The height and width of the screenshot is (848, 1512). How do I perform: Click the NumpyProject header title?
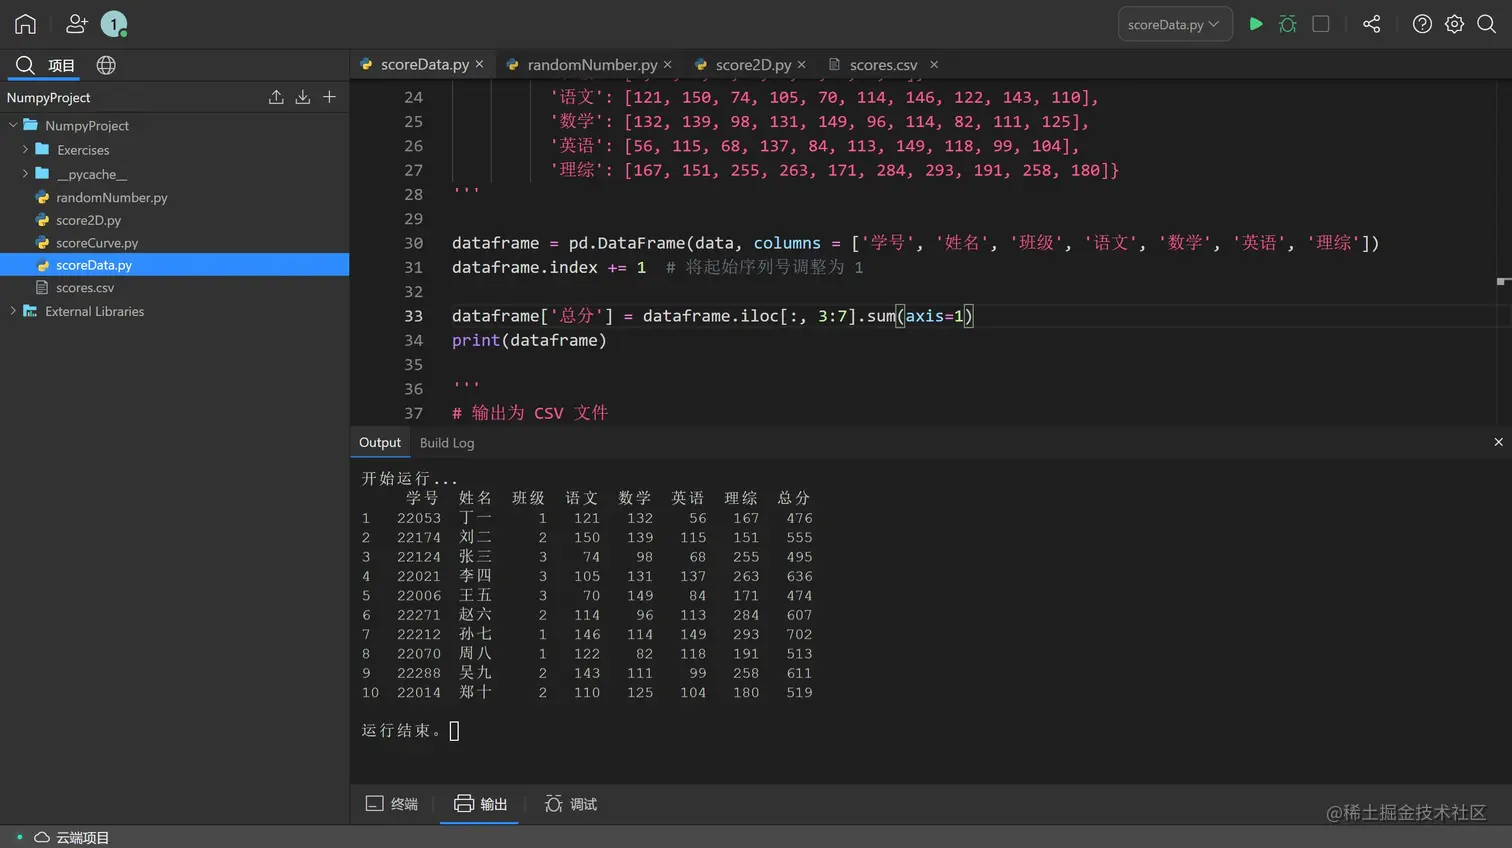[x=48, y=97]
